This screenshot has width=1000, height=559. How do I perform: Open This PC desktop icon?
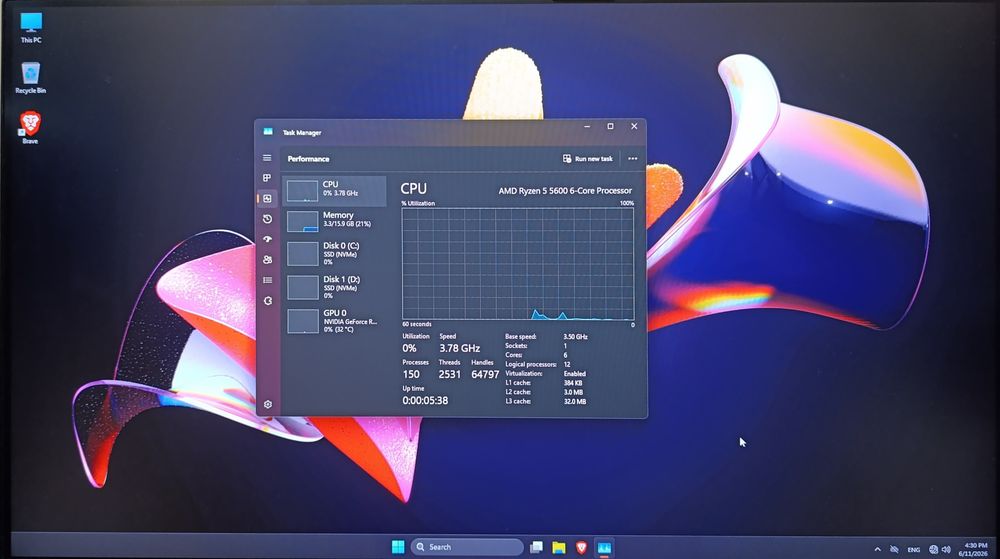coord(31,28)
